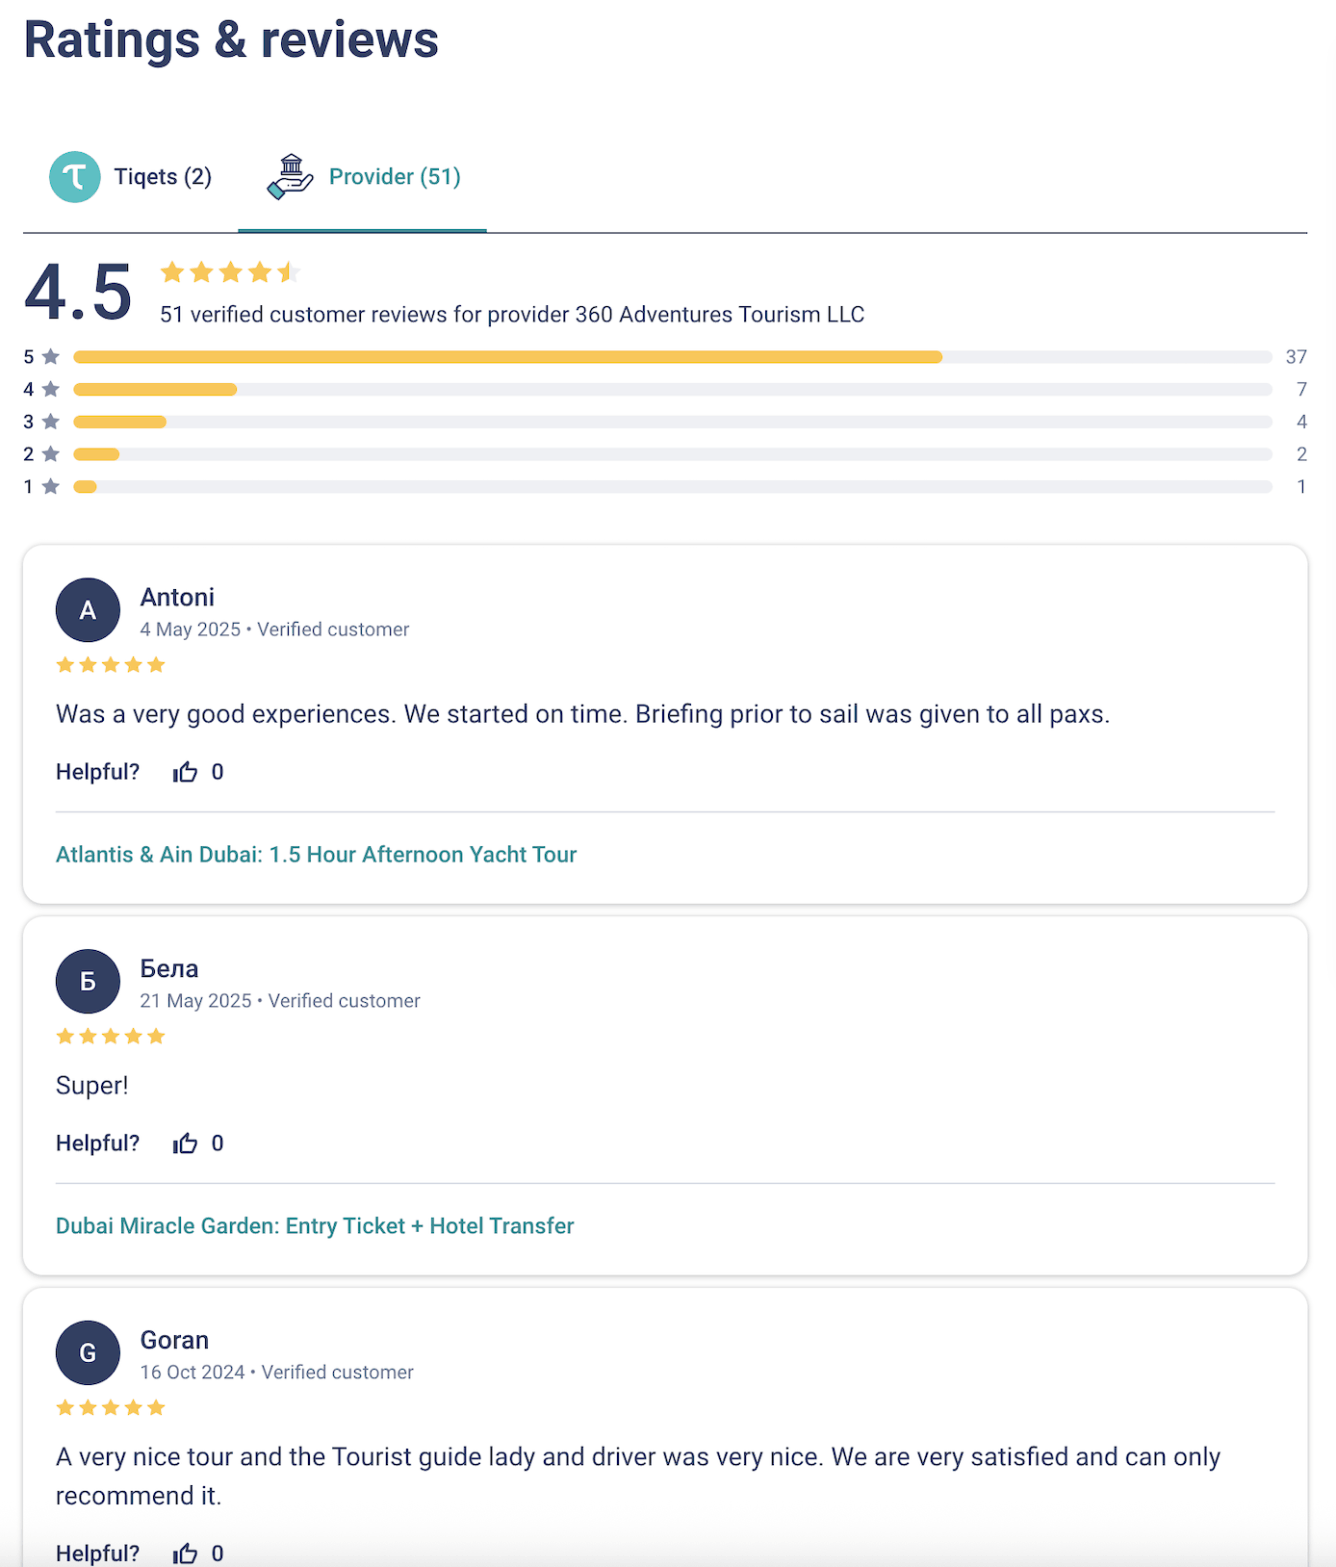Open Atlantis & Ain Dubai Yacht Tour link
Viewport: 1336px width, 1567px height.
316,855
